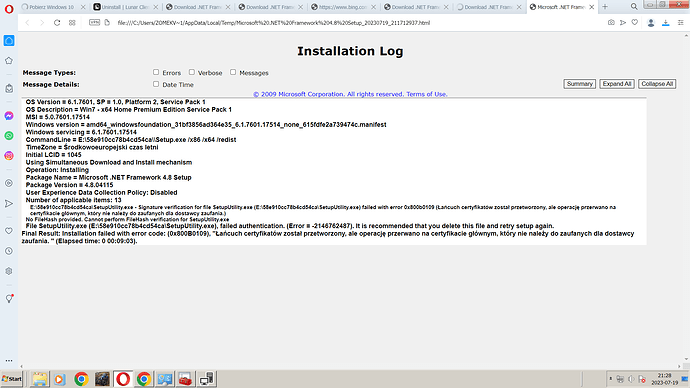Switch to the Pobierz Windows 10 tab

coord(53,7)
